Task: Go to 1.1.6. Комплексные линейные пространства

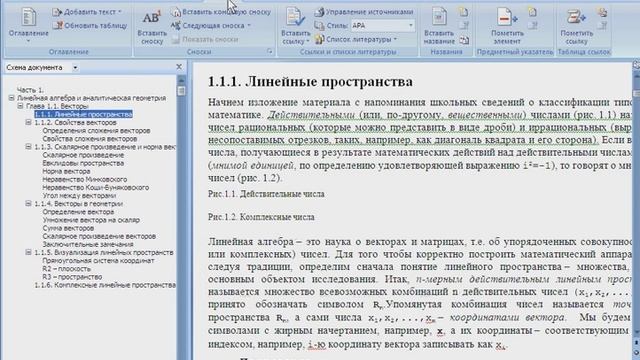Action: [105, 285]
